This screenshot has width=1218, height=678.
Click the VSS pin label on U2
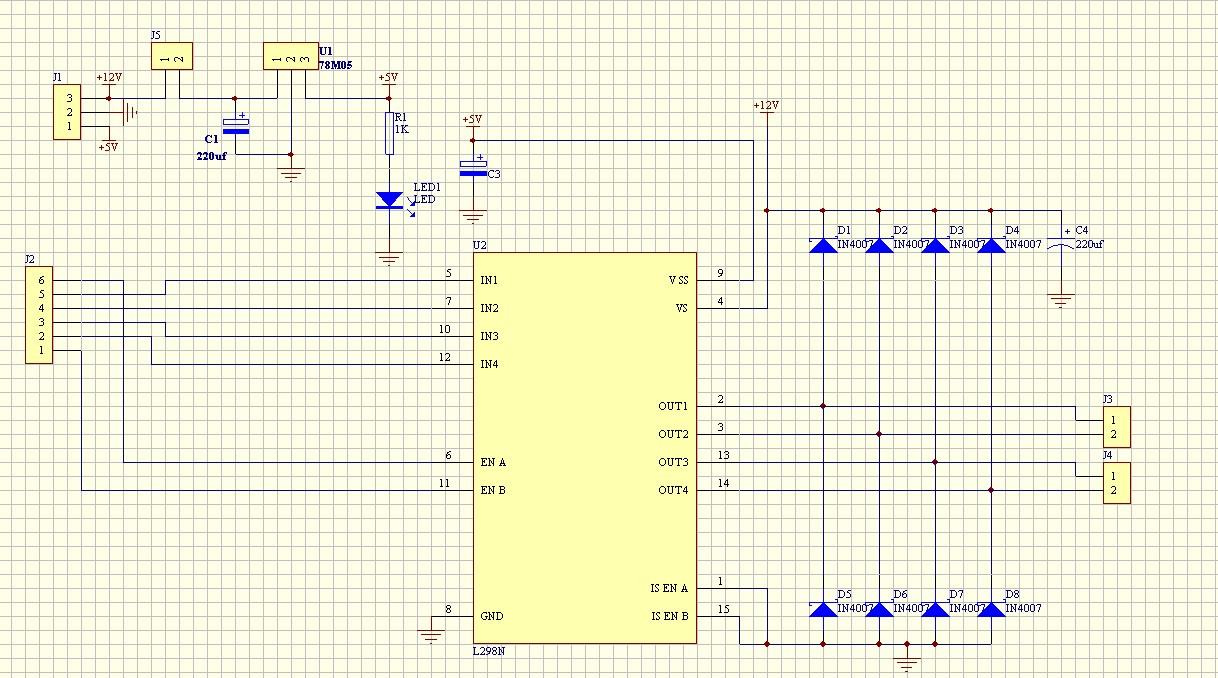[x=678, y=281]
